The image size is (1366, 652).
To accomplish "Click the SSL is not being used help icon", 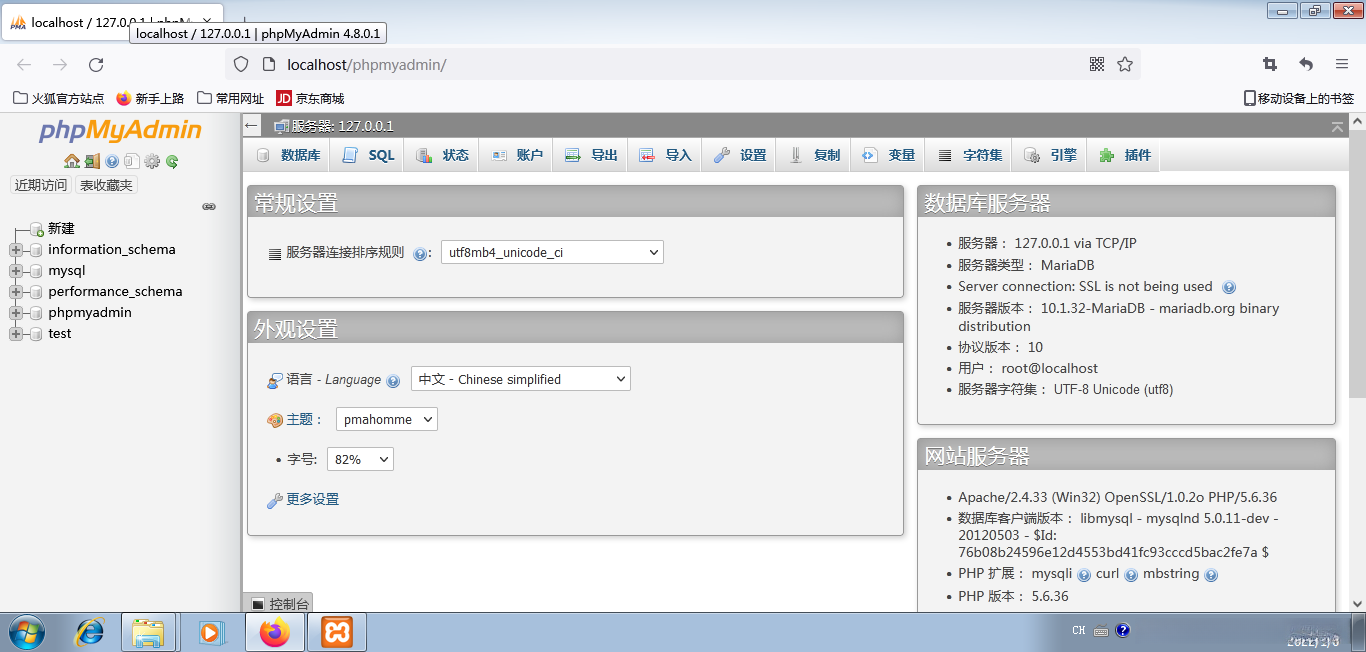I will pos(1229,287).
